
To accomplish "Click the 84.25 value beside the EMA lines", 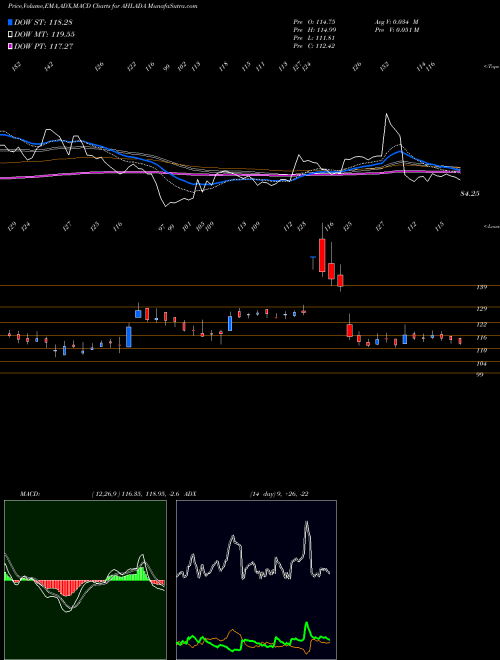I will pyautogui.click(x=470, y=194).
